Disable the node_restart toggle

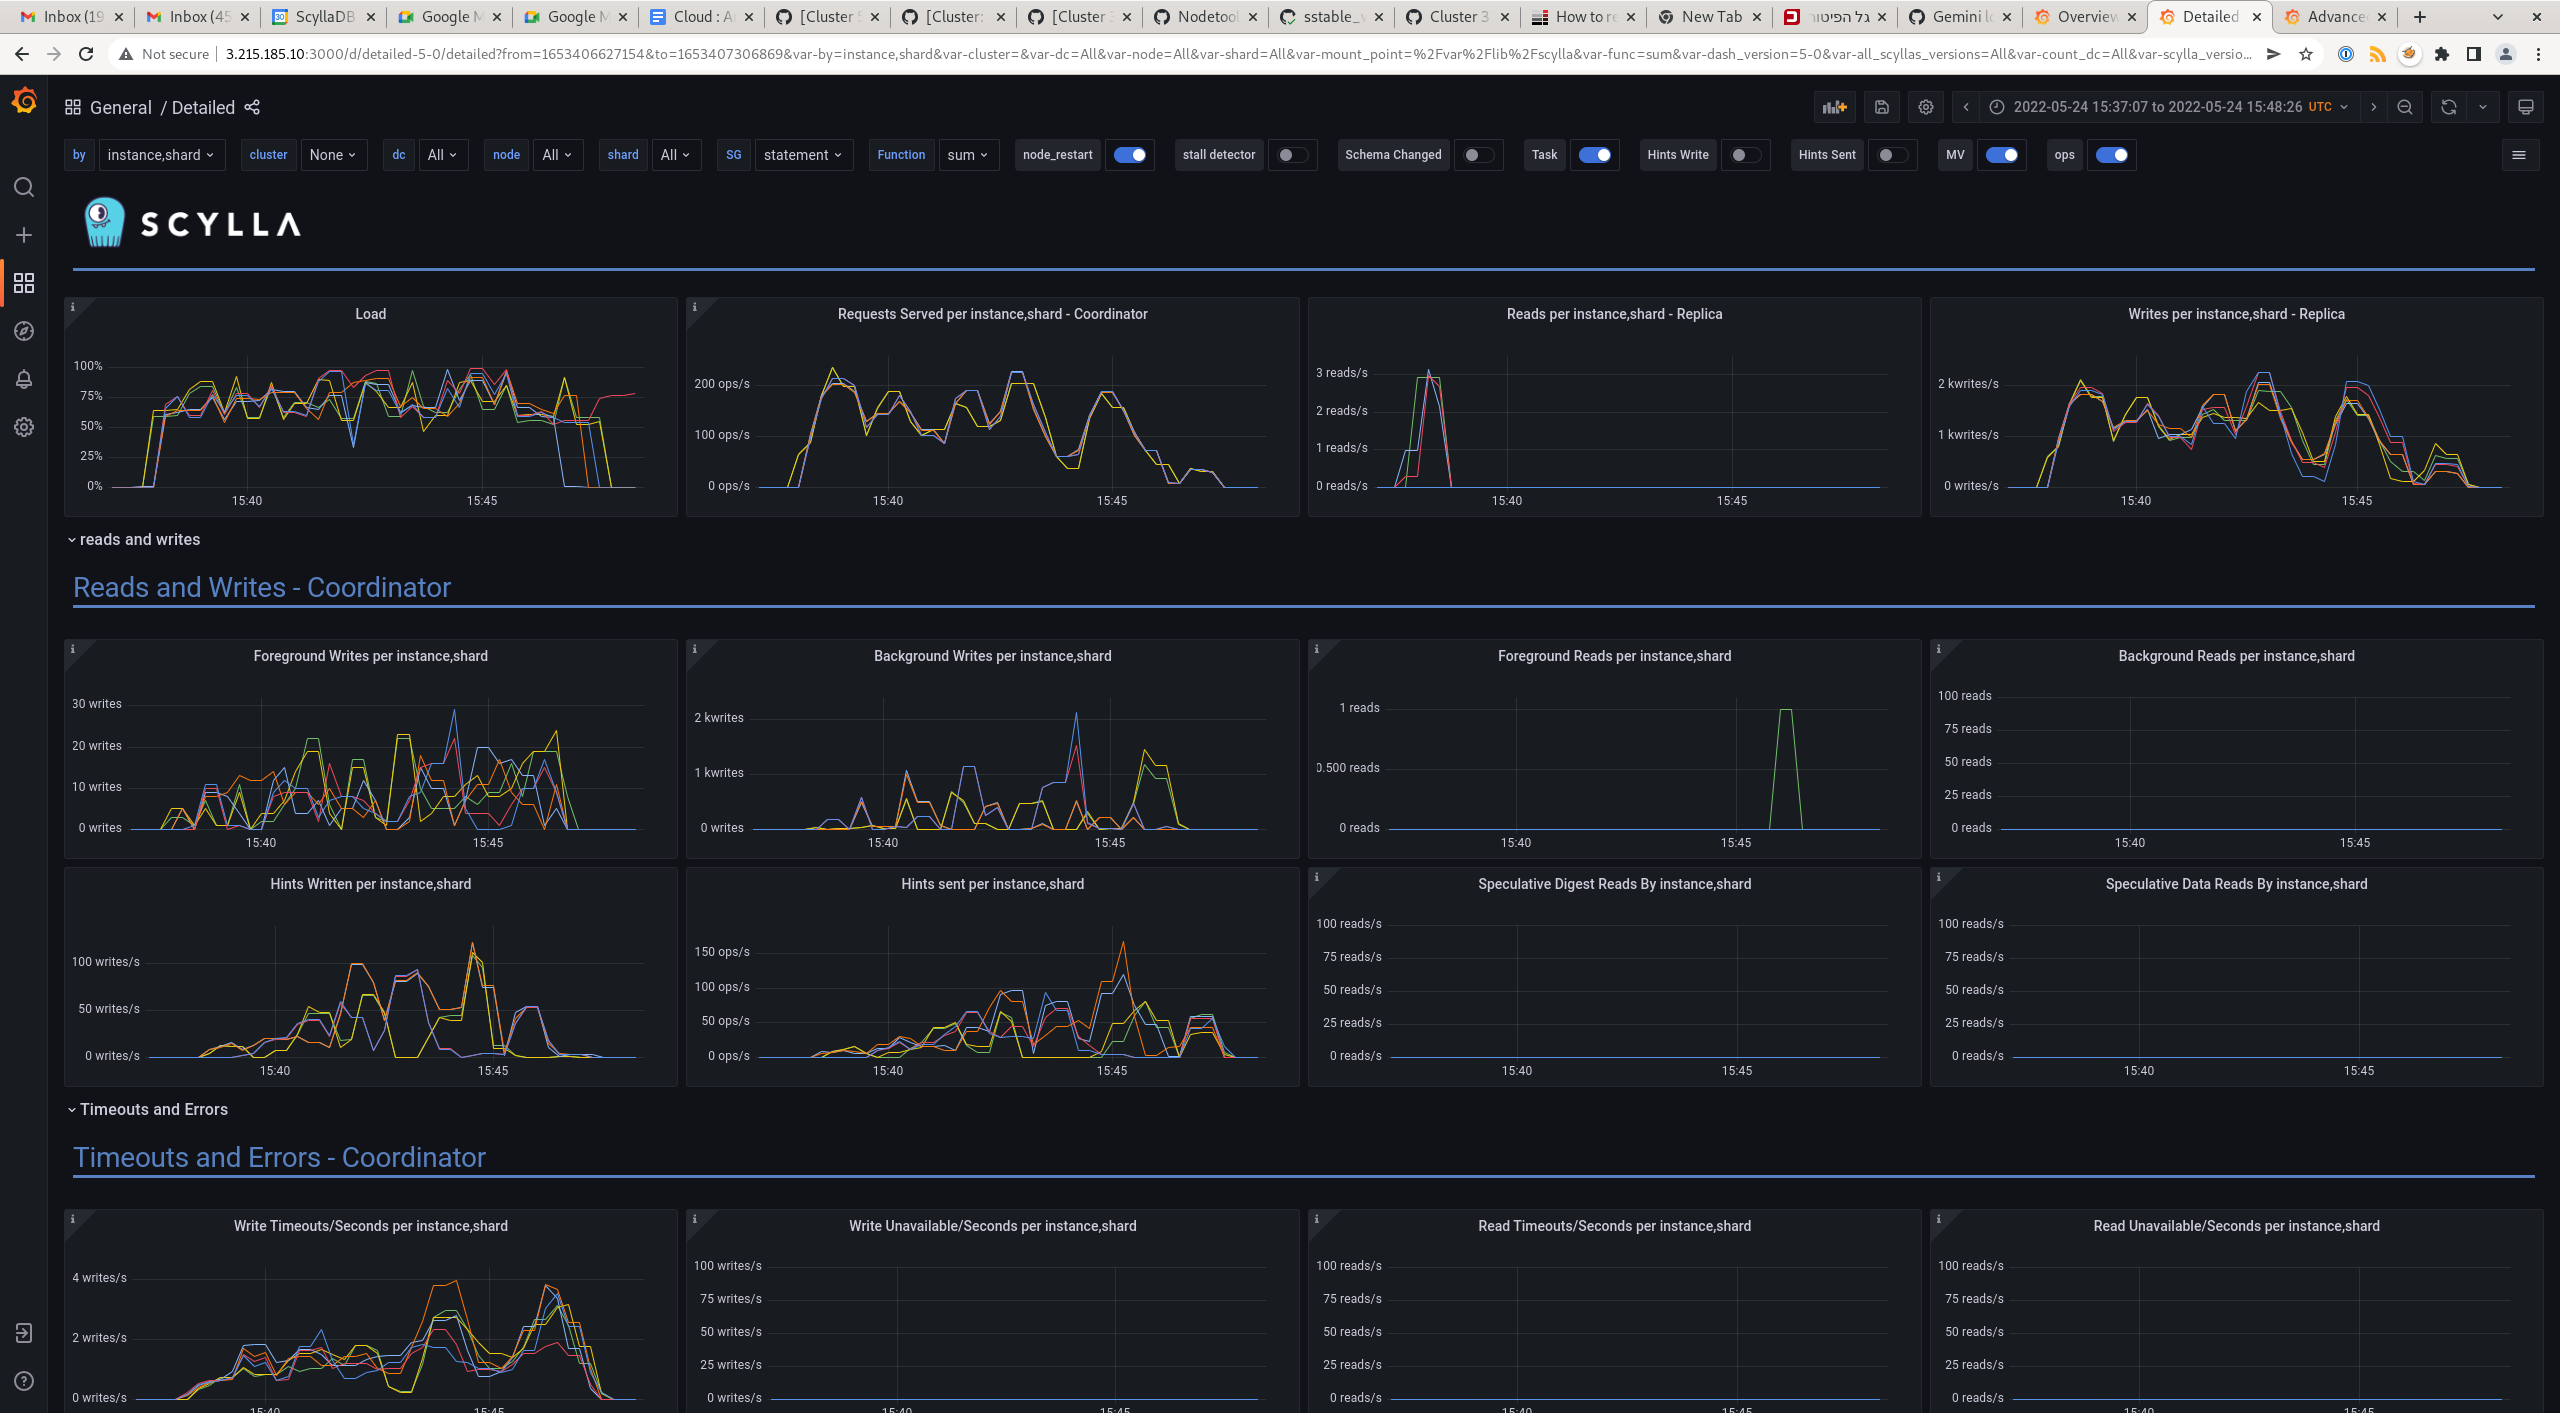pos(1130,155)
